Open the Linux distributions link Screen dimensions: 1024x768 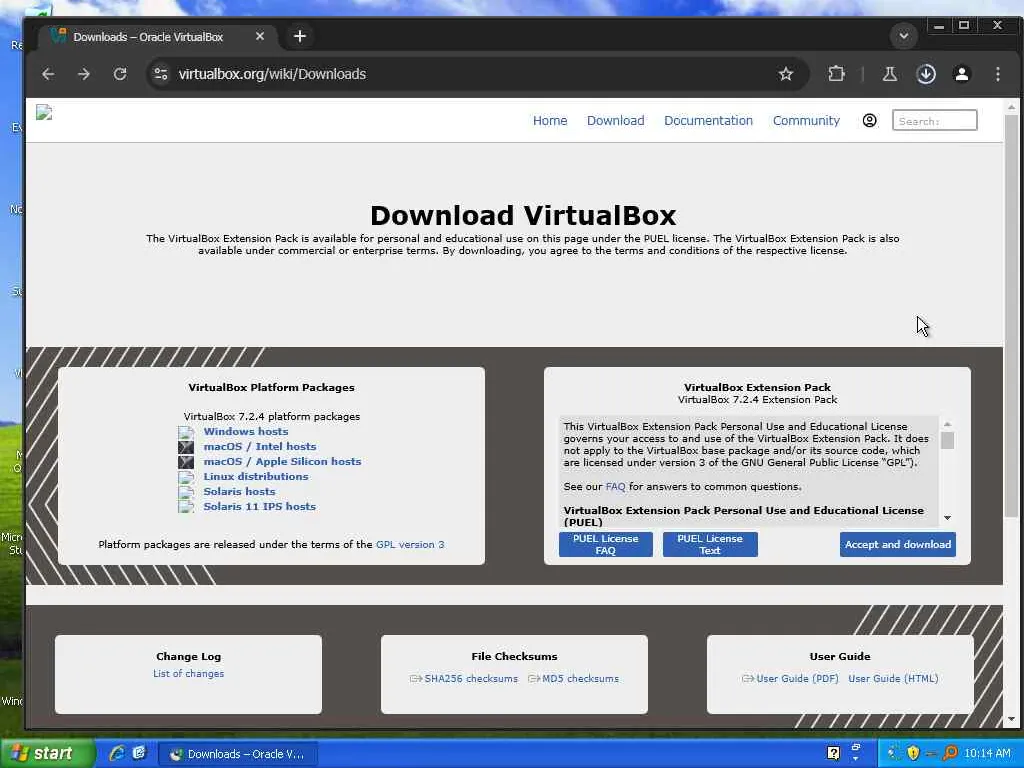(x=256, y=477)
